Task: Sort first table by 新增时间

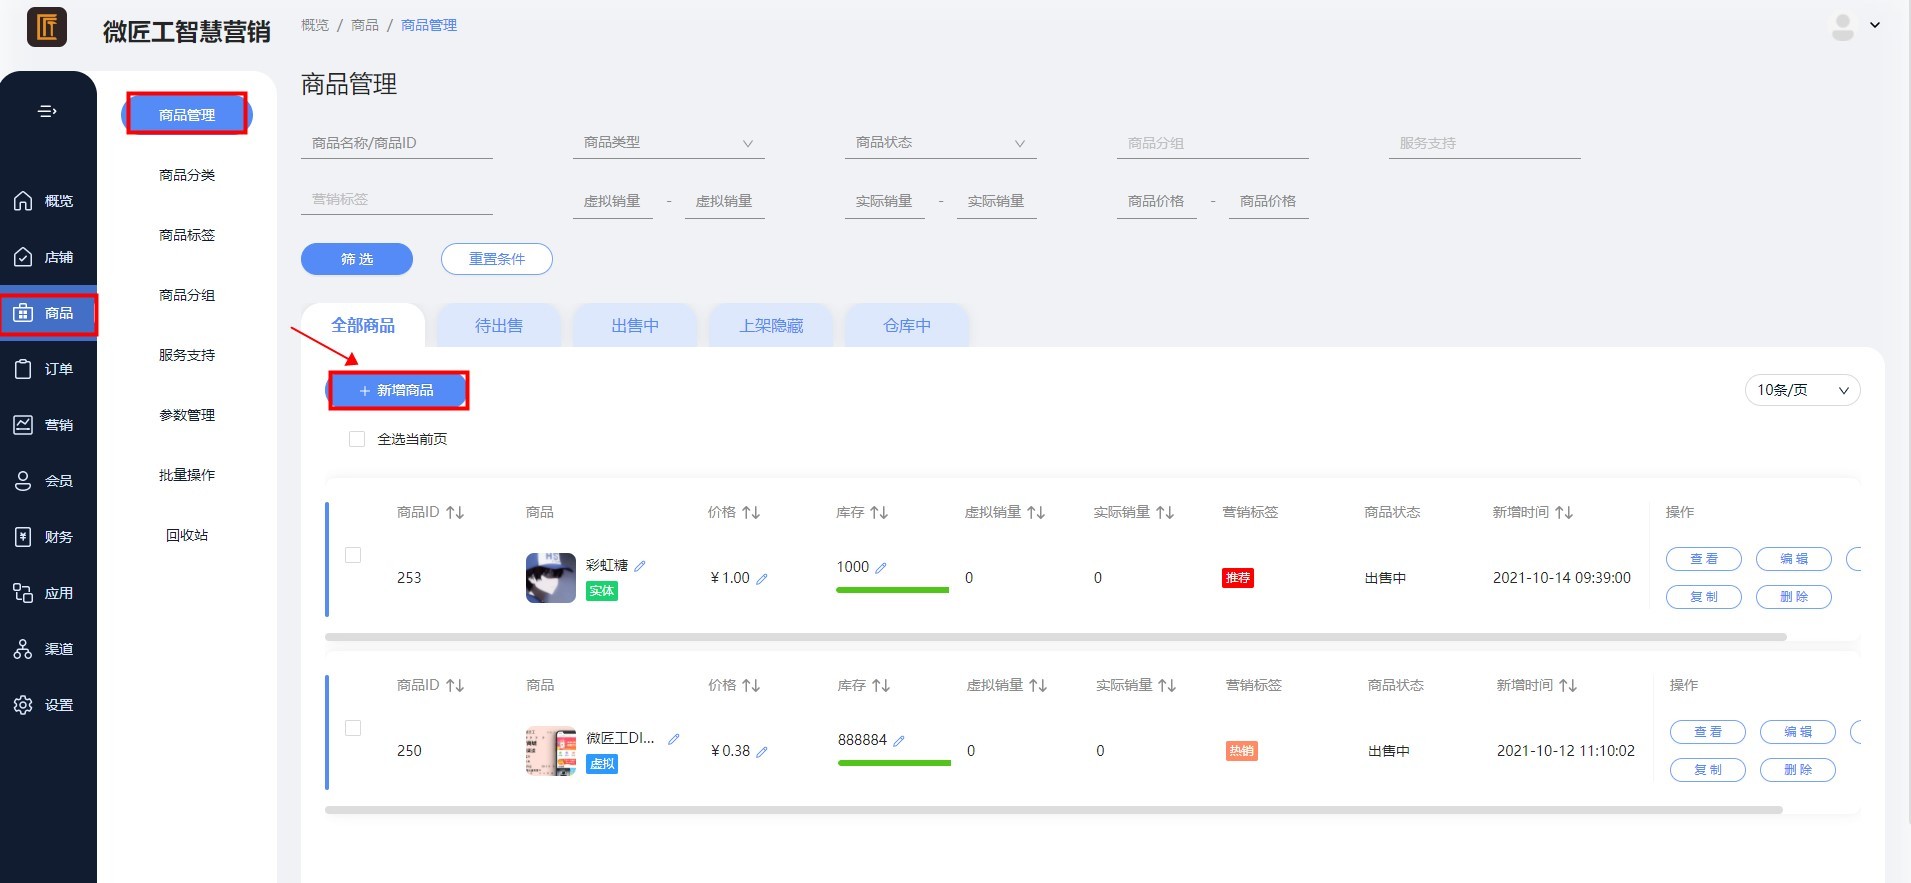Action: [1564, 512]
